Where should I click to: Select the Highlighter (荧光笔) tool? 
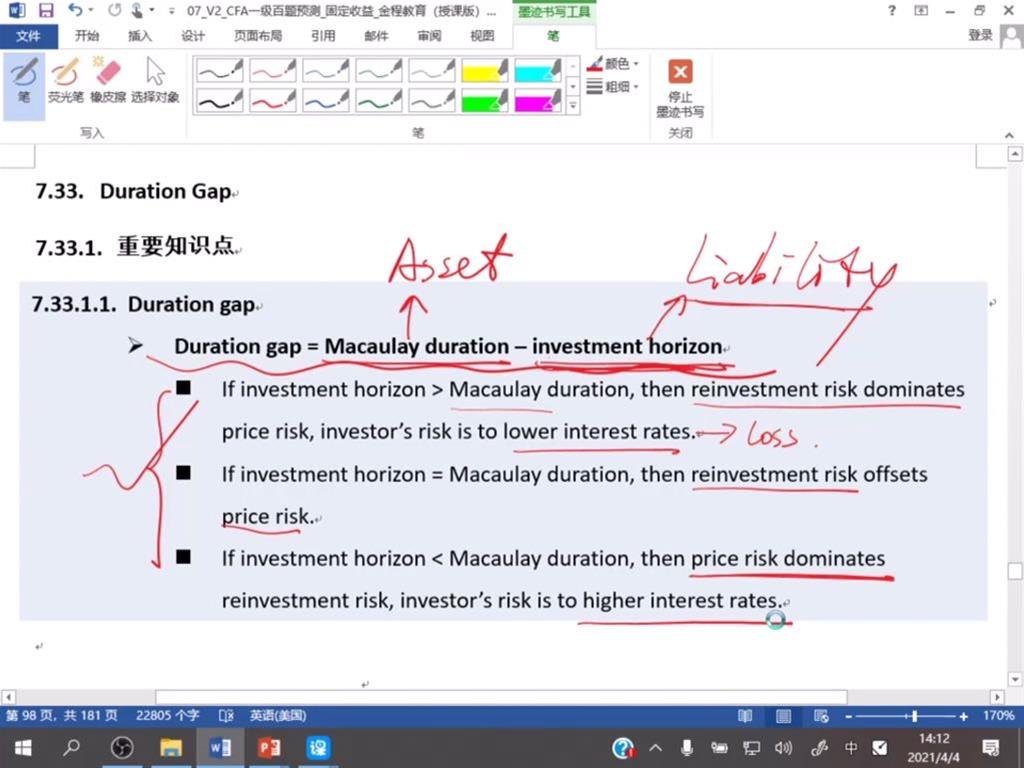click(x=66, y=80)
